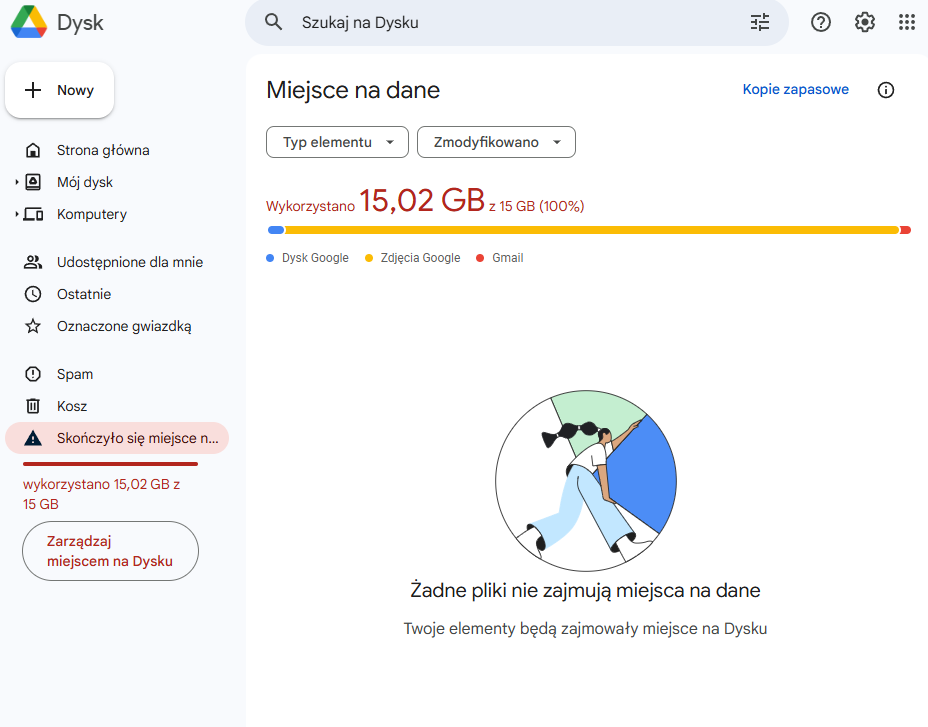Open the Typ elementu dropdown
This screenshot has height=727, width=928.
337,142
